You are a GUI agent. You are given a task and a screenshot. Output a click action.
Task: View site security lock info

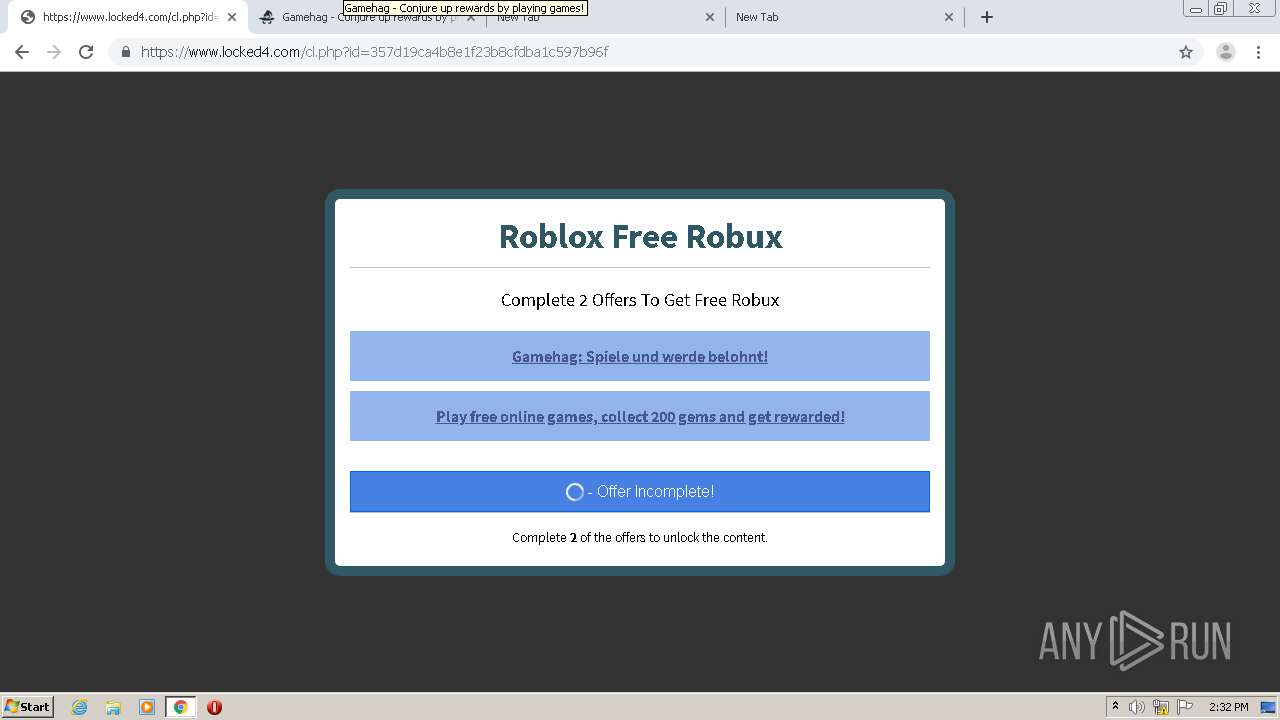pos(126,52)
